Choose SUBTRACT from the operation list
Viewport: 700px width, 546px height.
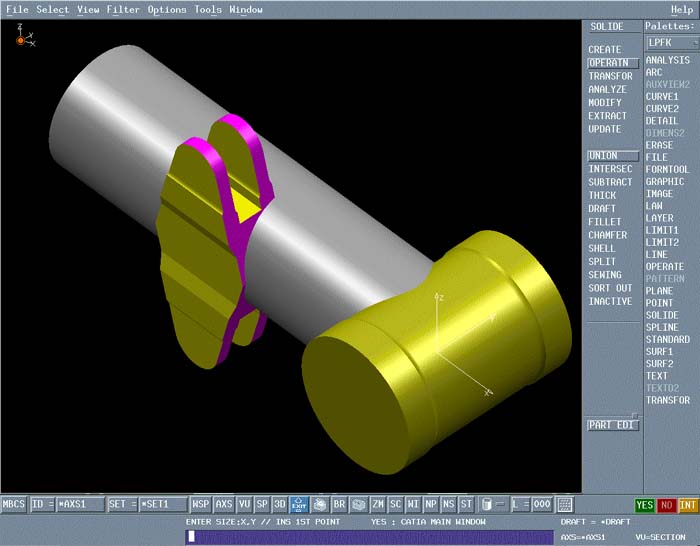(610, 182)
